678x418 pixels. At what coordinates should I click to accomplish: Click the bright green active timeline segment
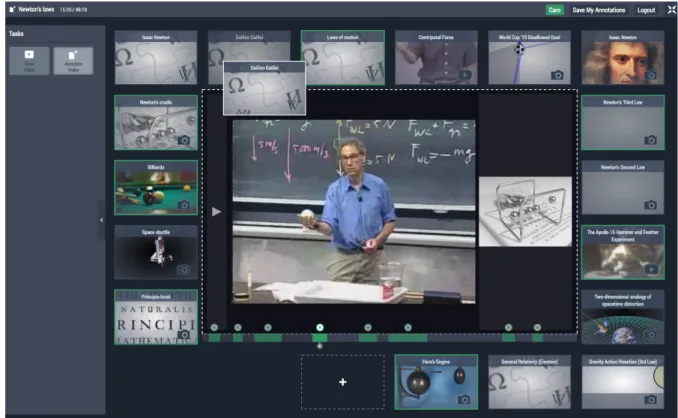point(320,338)
